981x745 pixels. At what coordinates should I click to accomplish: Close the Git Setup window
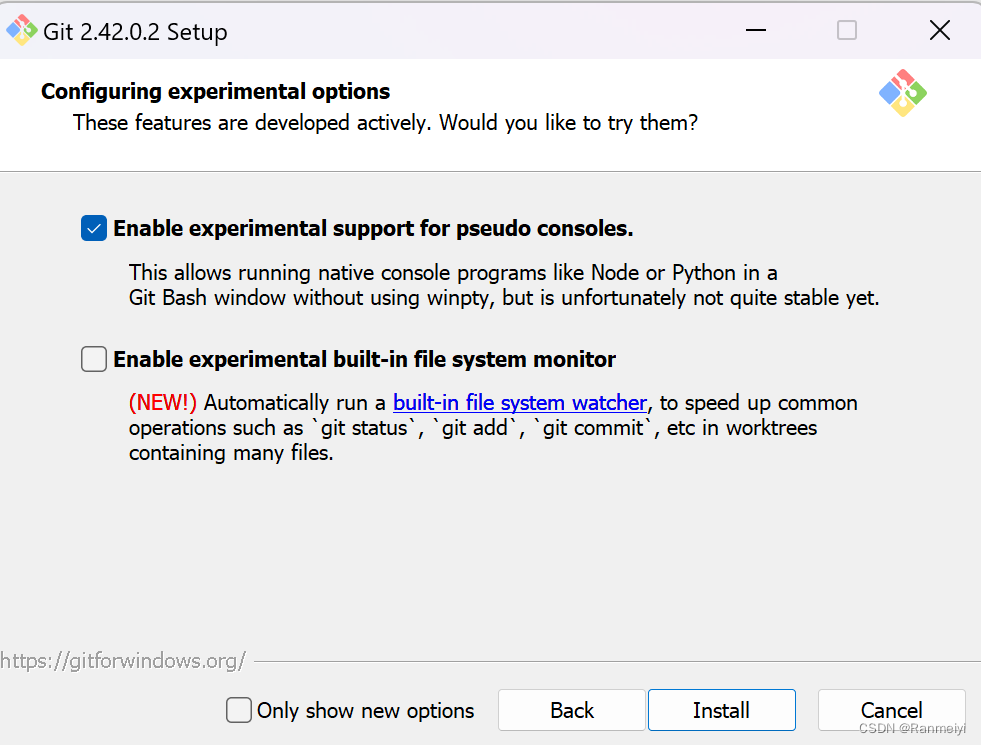click(939, 31)
